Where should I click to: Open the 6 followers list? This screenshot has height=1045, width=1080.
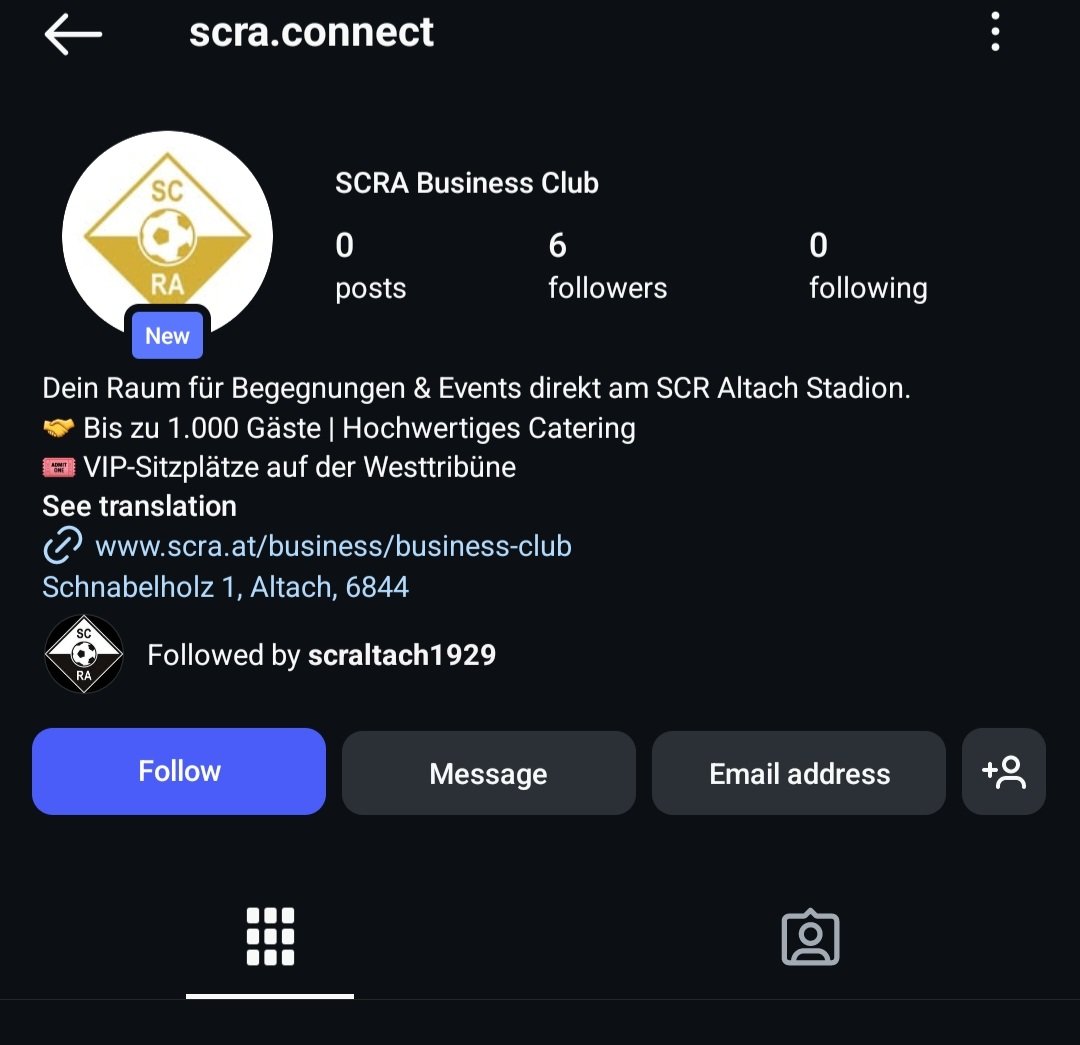(608, 266)
